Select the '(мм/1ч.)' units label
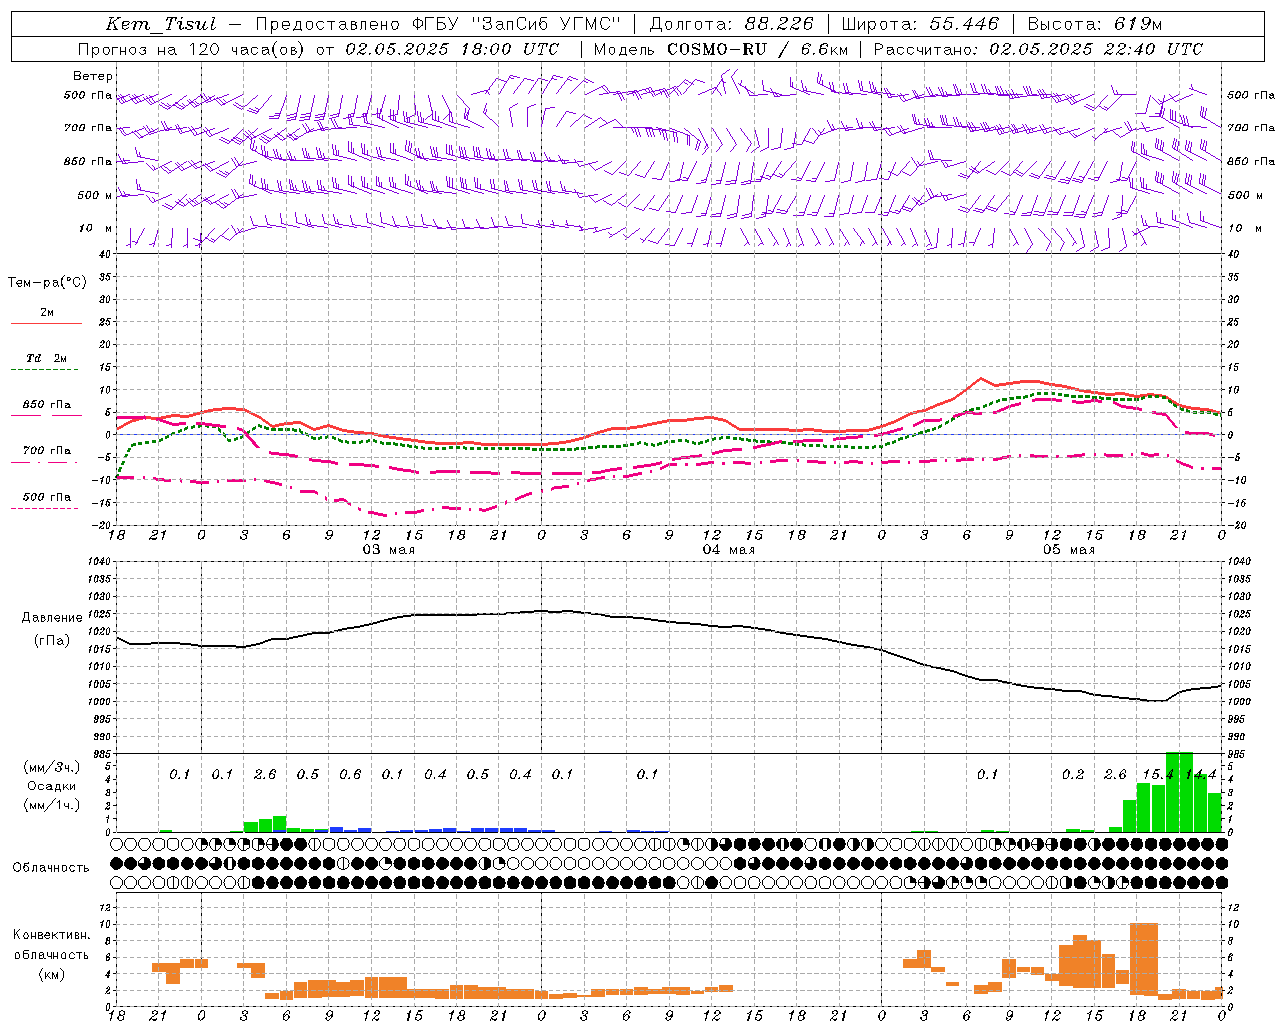1280x1024 pixels. (51, 805)
